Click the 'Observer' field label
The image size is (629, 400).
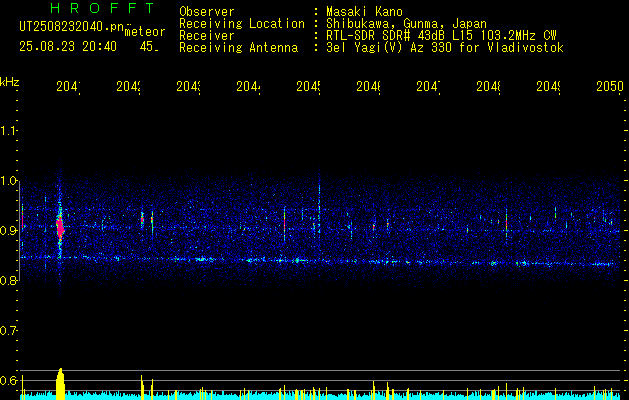(x=207, y=12)
